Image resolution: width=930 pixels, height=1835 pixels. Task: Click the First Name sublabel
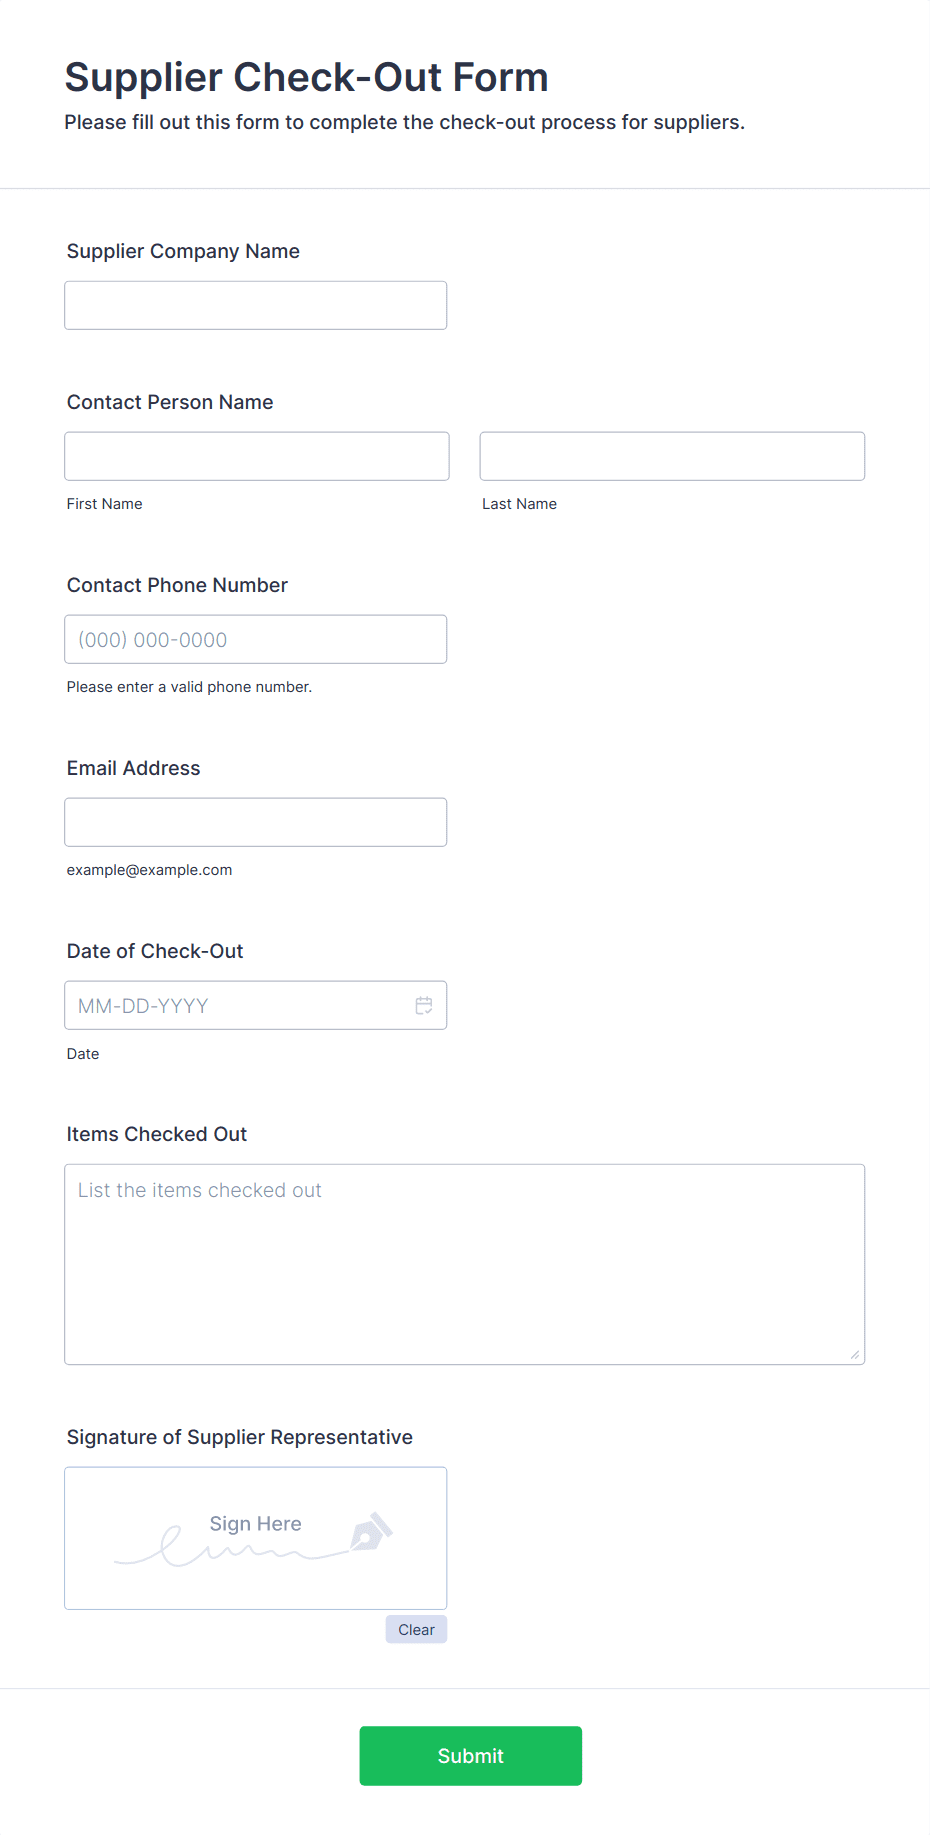click(x=105, y=504)
